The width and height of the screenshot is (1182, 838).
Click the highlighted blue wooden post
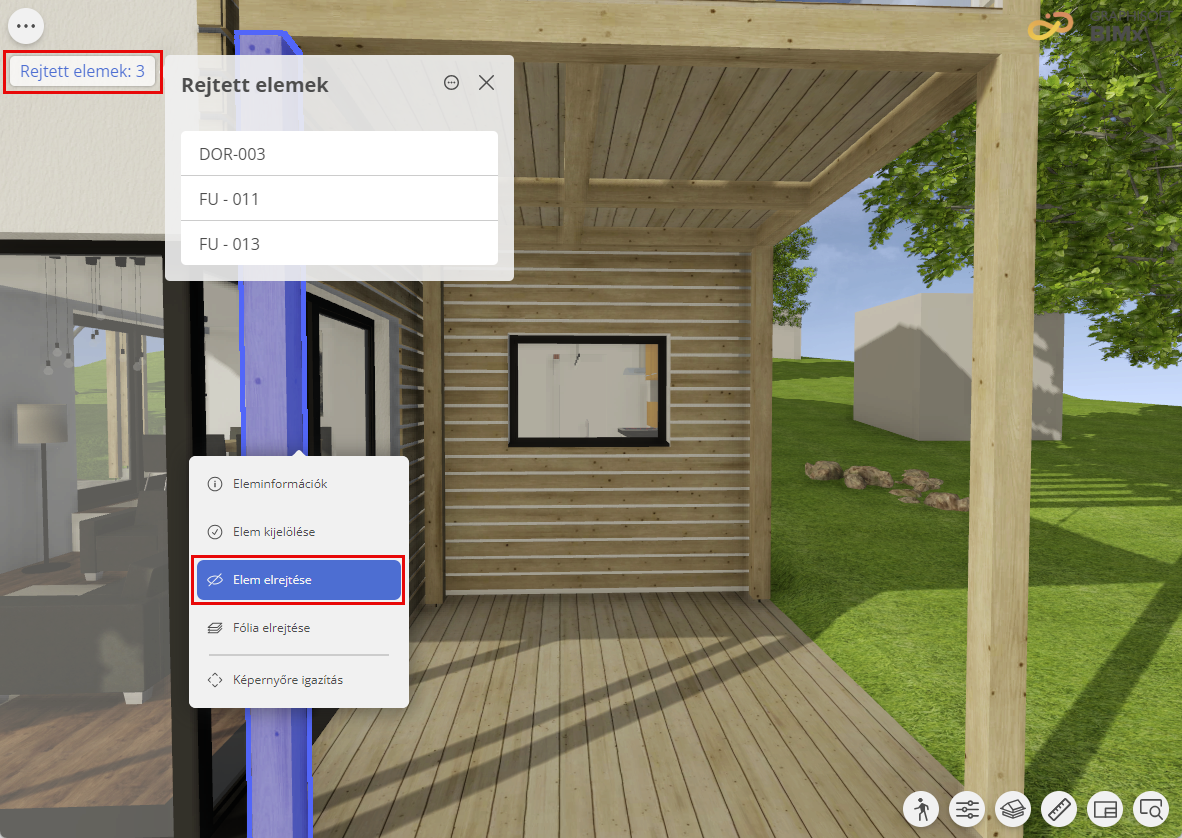pyautogui.click(x=273, y=369)
